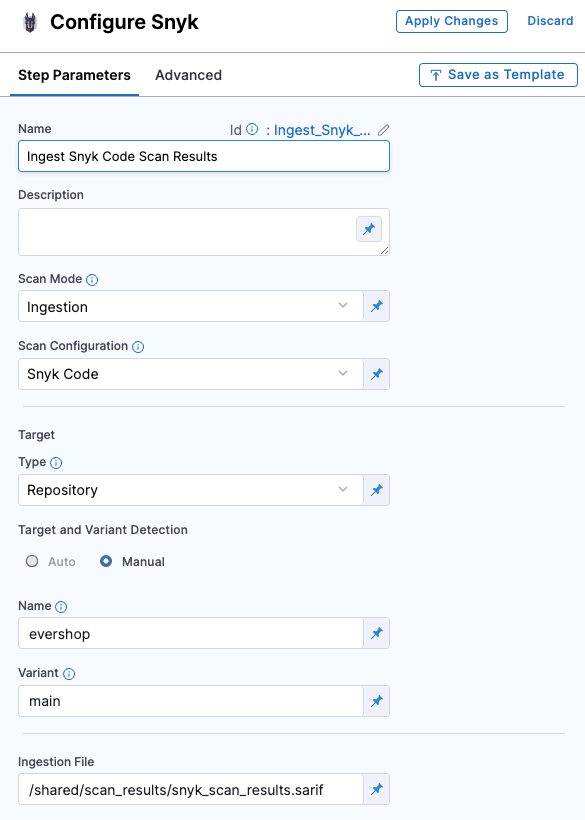
Task: Click the pin icon beside Description field
Action: (369, 229)
